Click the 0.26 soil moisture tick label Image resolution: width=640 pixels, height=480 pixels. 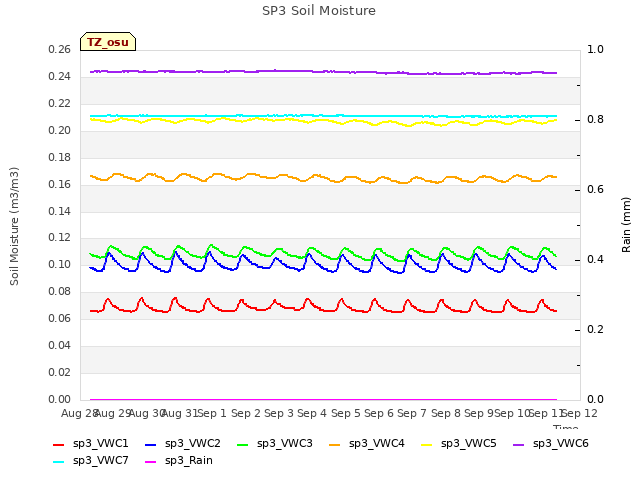60,50
